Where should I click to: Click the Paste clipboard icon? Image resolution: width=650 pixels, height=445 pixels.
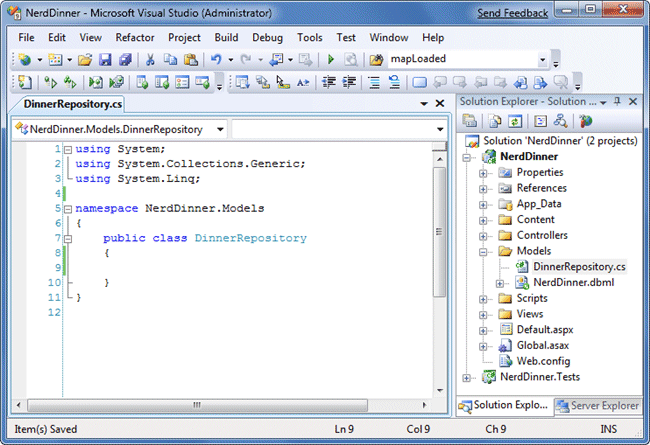click(x=191, y=60)
